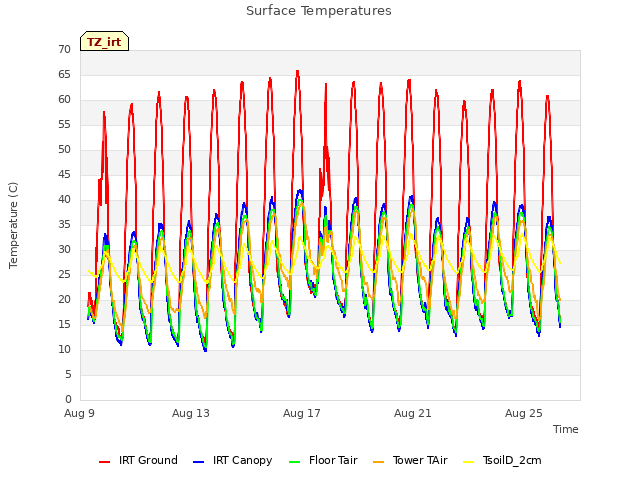Click the Aug 25 x-axis tick label
Screen dimensions: 640x480
pos(524,413)
